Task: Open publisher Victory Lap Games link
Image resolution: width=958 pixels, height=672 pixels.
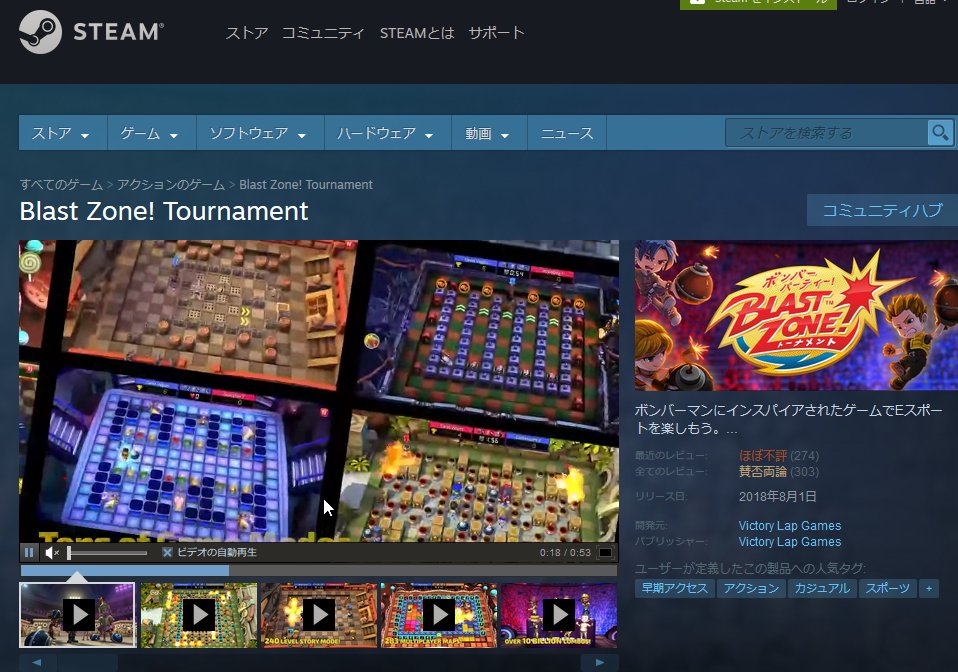Action: pyautogui.click(x=789, y=541)
